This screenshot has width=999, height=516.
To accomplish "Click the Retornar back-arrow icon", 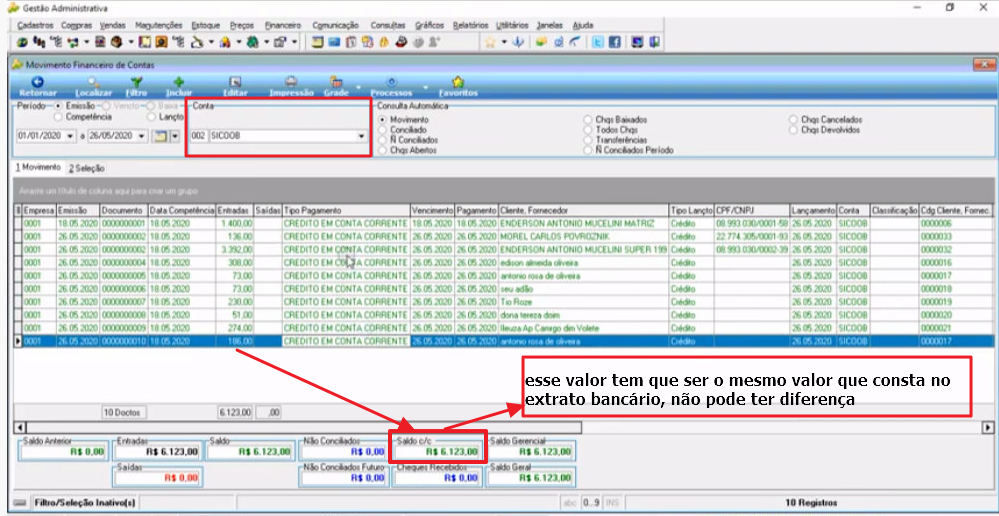I will coord(37,82).
